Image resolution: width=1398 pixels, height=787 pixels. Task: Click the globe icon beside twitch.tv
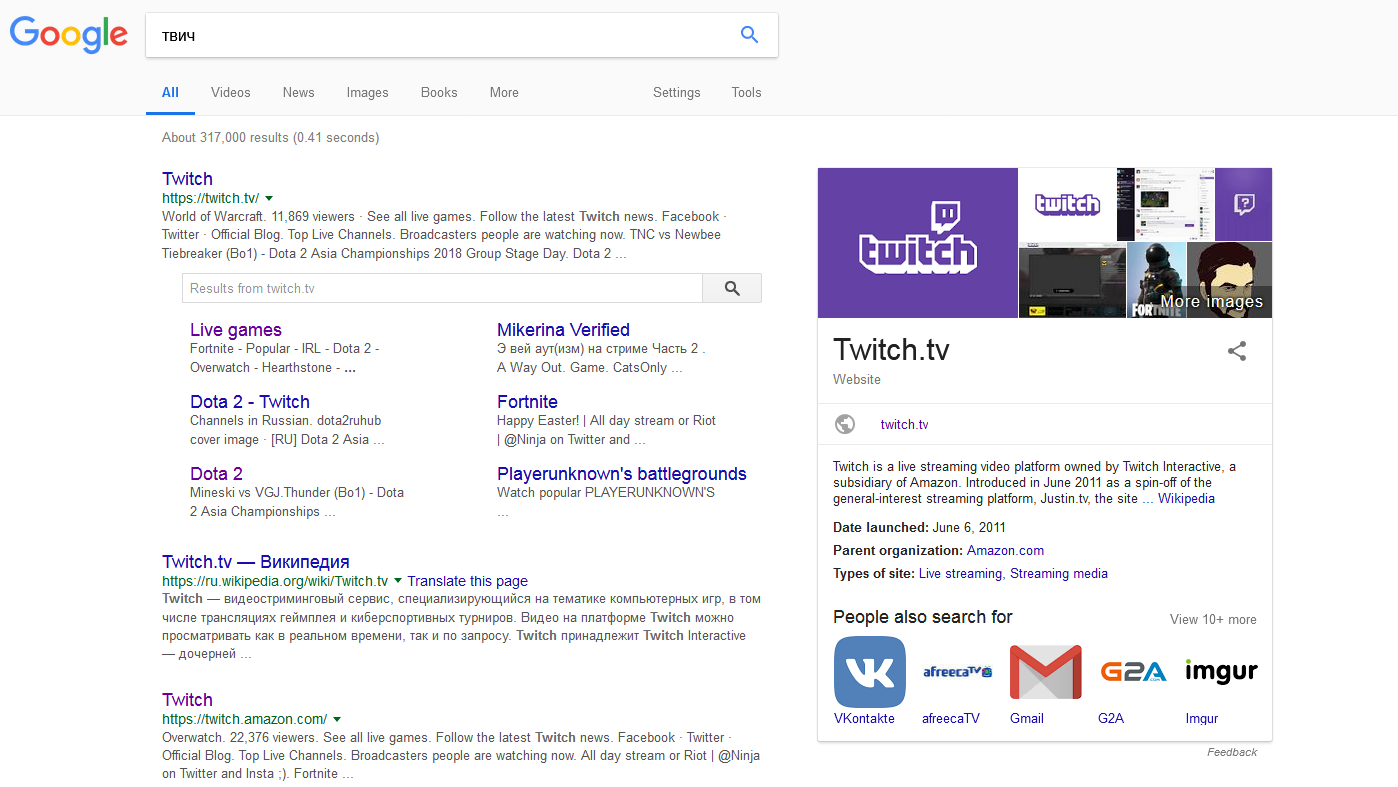click(845, 424)
